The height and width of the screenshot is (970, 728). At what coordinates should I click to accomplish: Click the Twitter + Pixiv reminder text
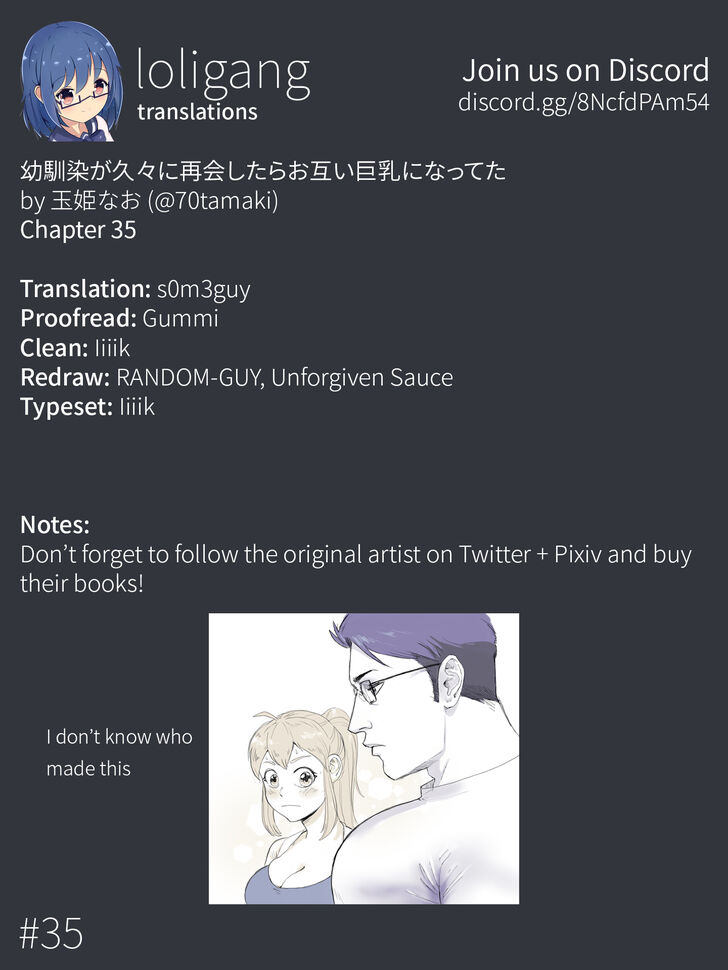tap(356, 569)
